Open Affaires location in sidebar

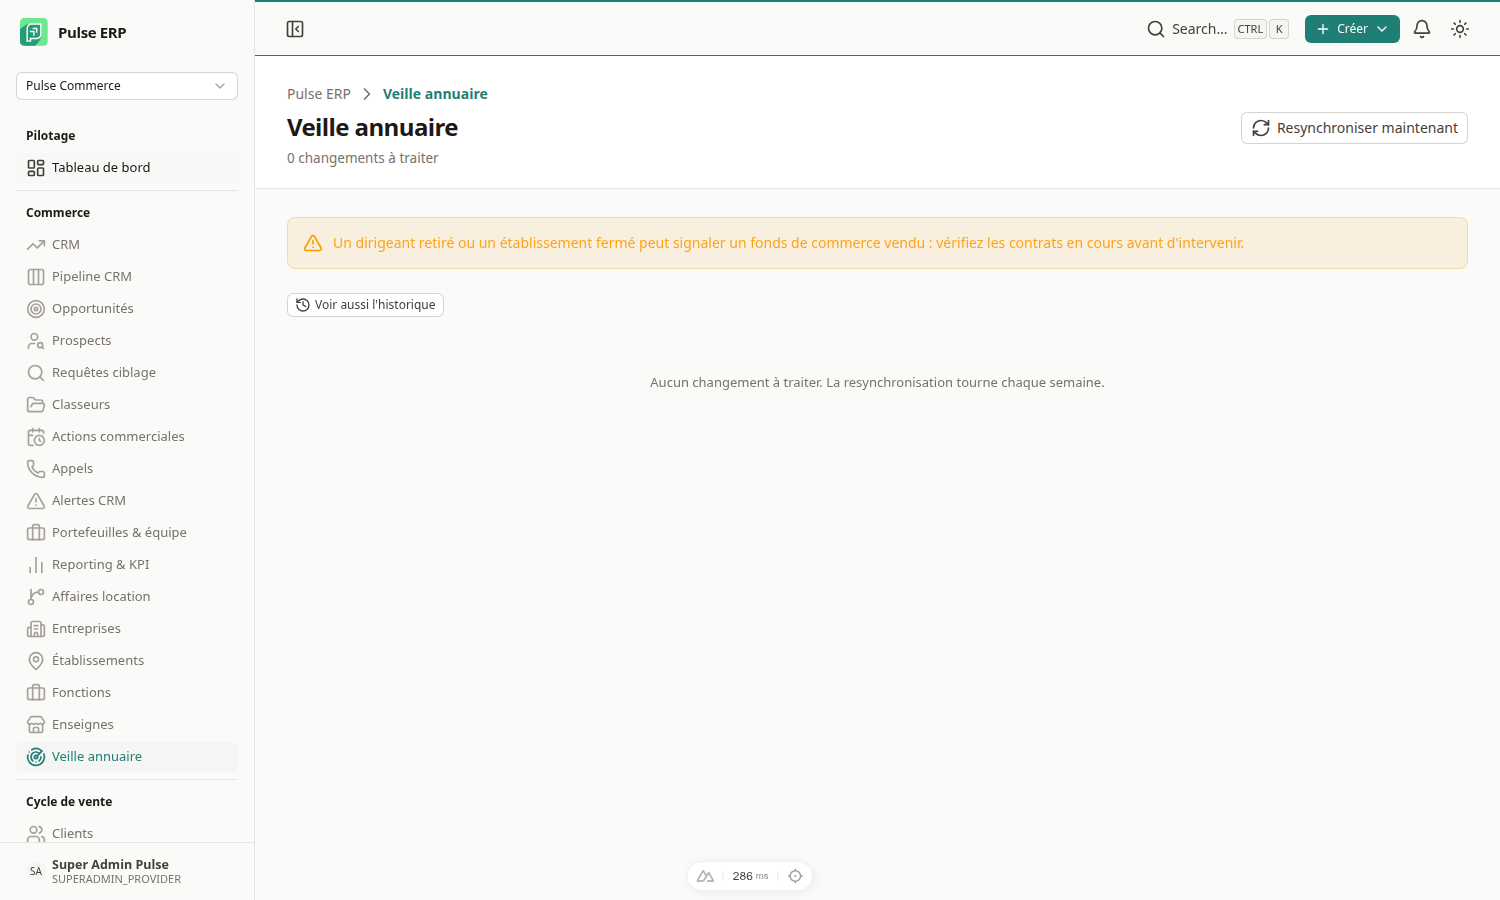(x=127, y=597)
